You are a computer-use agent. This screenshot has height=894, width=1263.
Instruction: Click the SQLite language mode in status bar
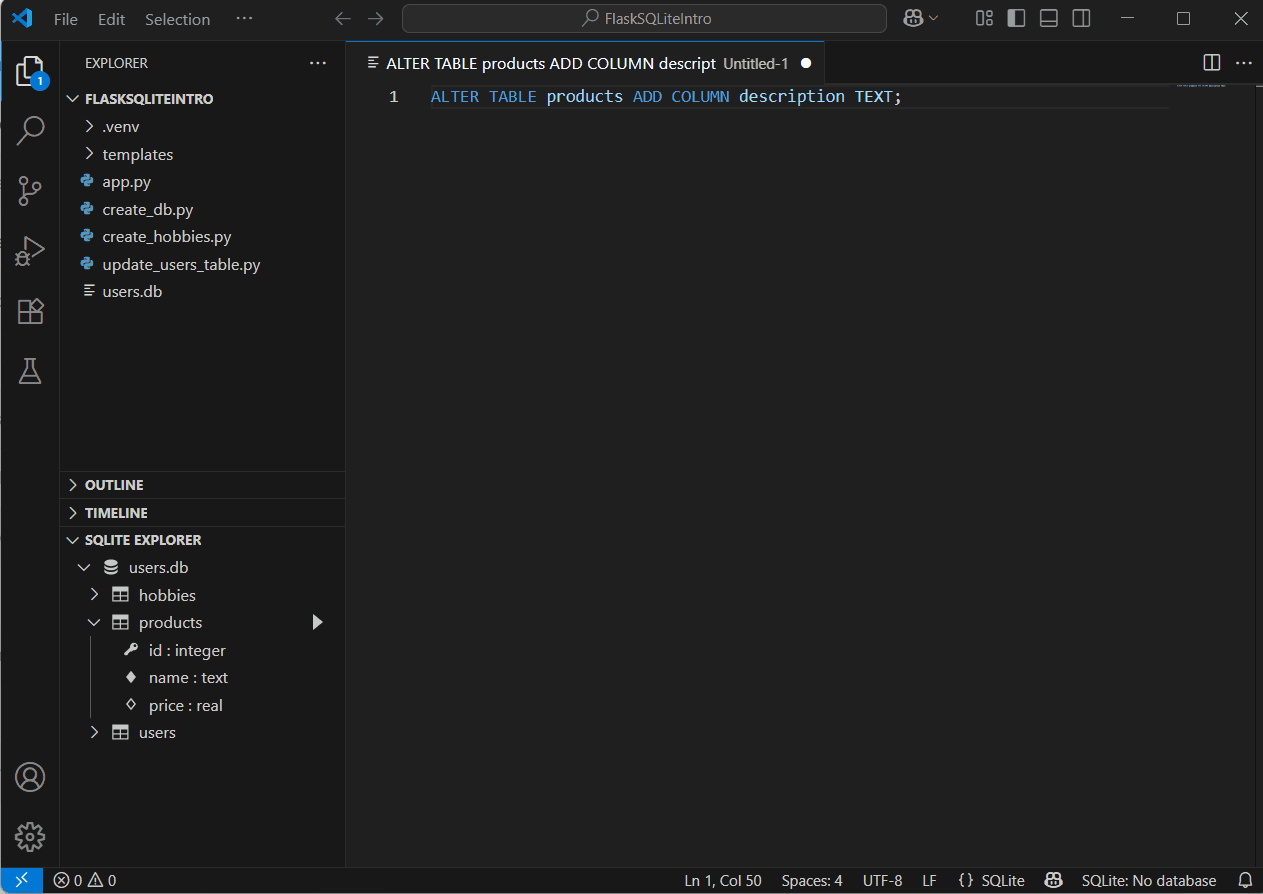(x=991, y=881)
